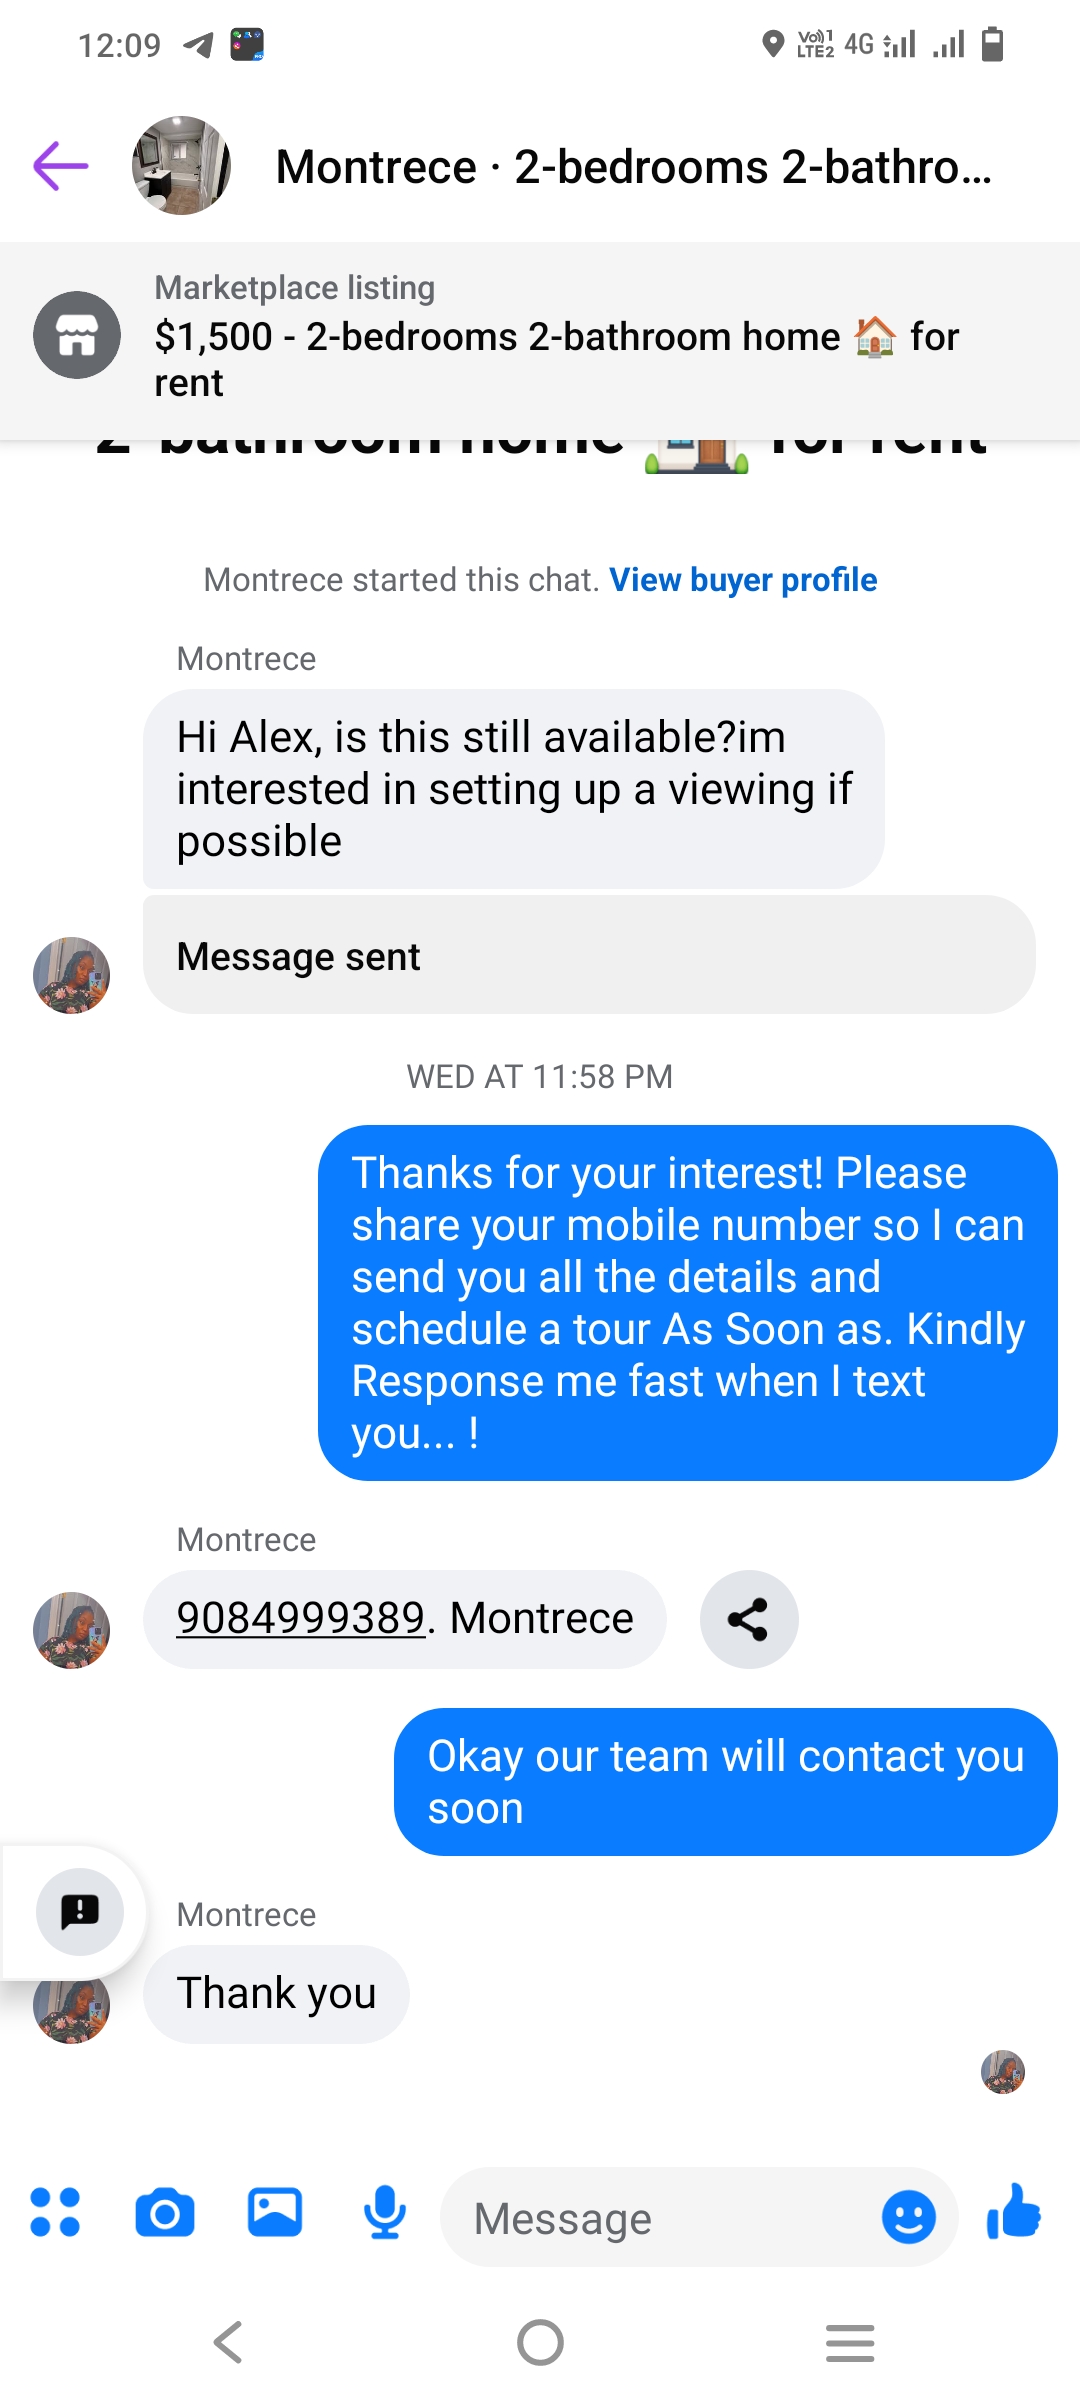
Task: Open the report alert icon button
Action: [80, 1911]
